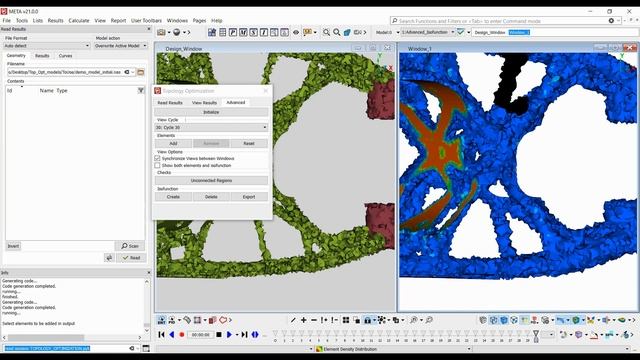Click the four-squares grid icon in bottom toolbar
The image size is (640, 360).
point(346,320)
